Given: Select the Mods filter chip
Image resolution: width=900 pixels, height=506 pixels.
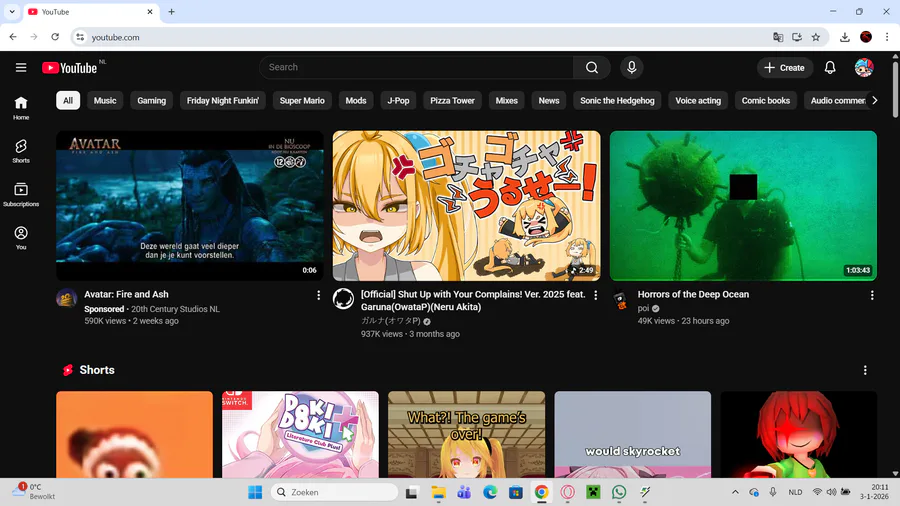Looking at the screenshot, I should (356, 100).
